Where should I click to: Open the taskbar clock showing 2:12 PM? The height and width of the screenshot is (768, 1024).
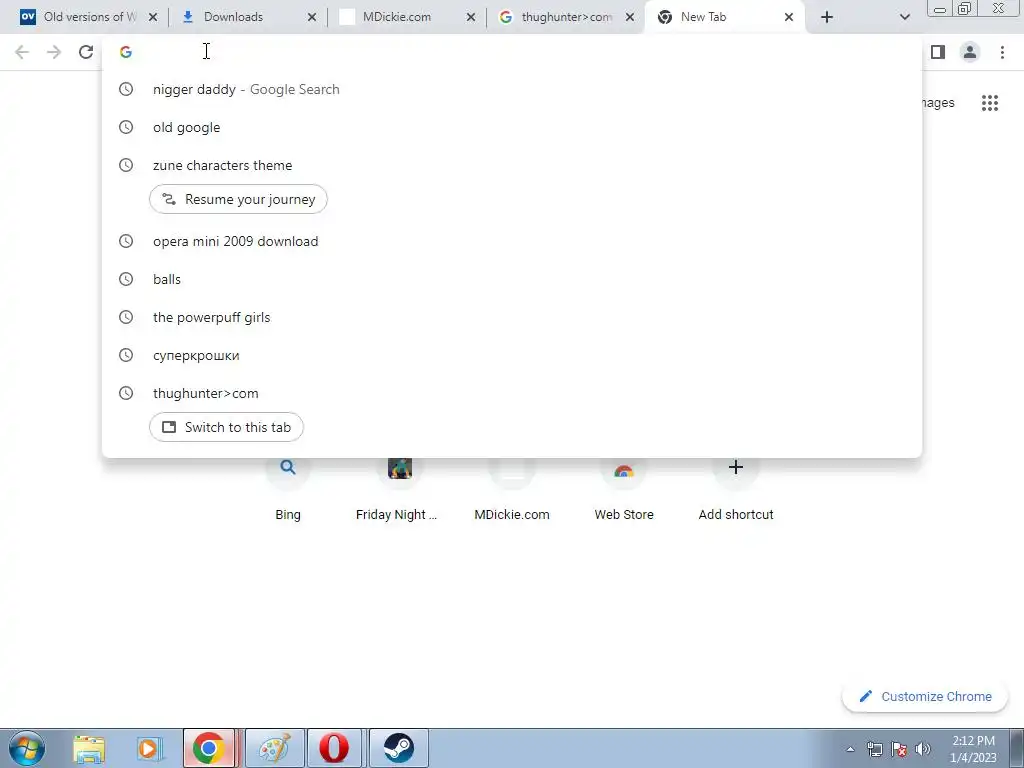click(973, 749)
